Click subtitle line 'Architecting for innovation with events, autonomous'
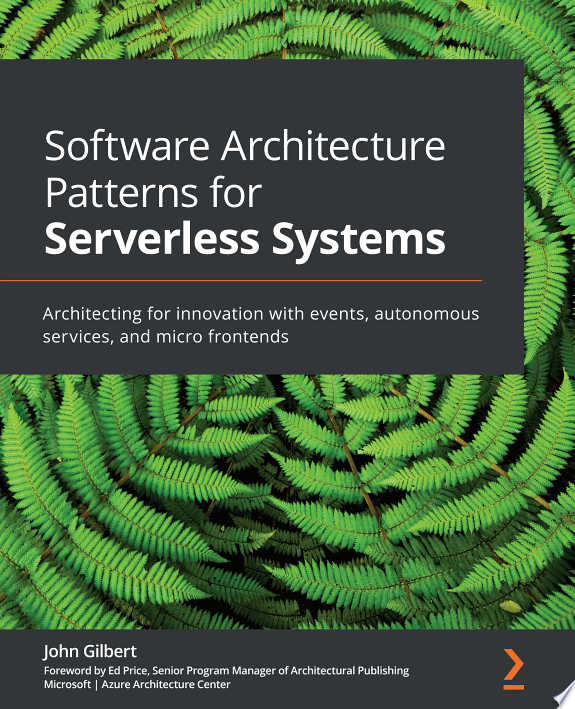575x709 pixels. 261,313
